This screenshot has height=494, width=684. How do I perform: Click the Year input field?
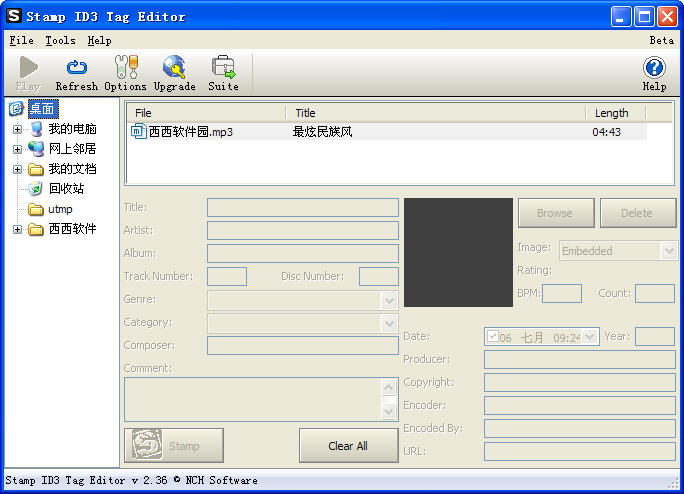[655, 336]
